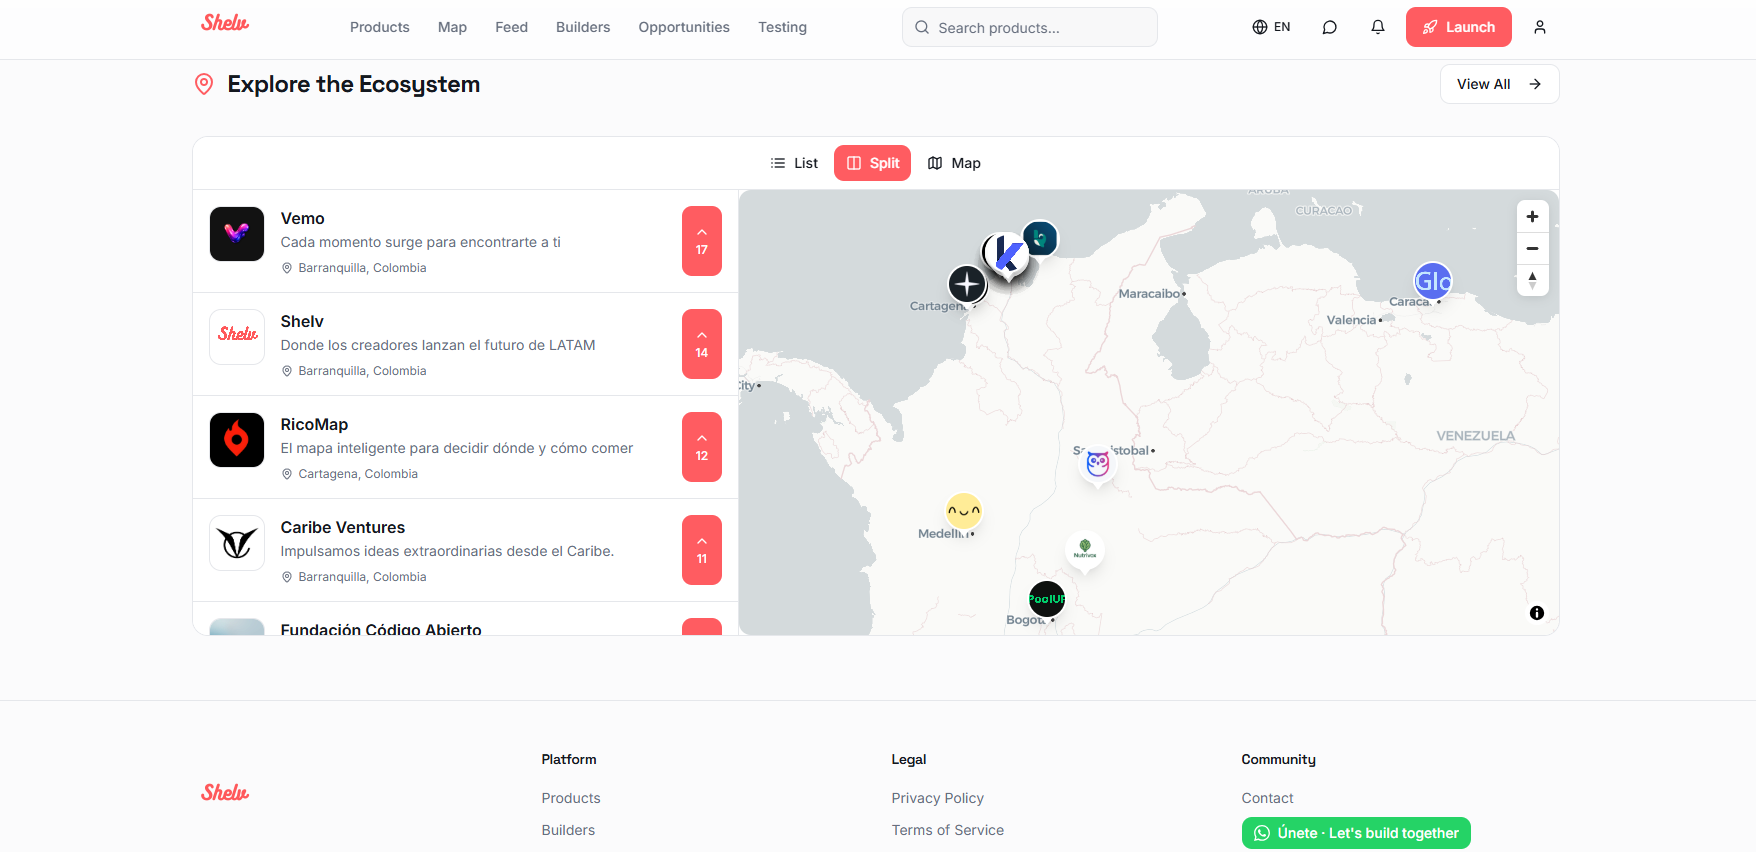Upvote Caribe Ventures with 11 votes
This screenshot has width=1756, height=852.
tap(702, 550)
